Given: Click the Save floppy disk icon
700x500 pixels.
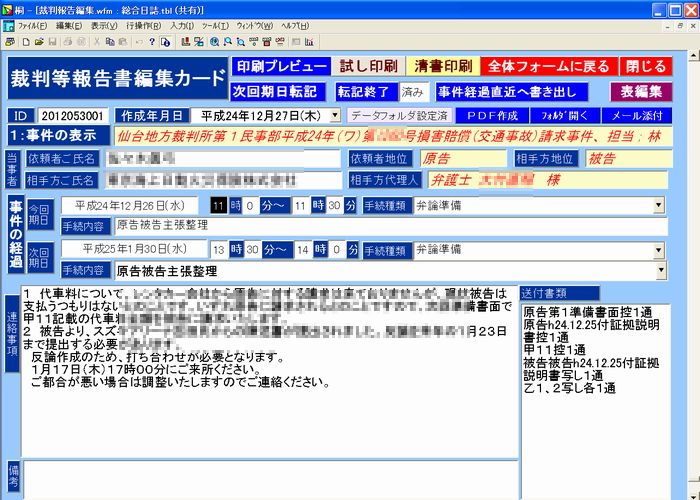Looking at the screenshot, I should (52, 42).
